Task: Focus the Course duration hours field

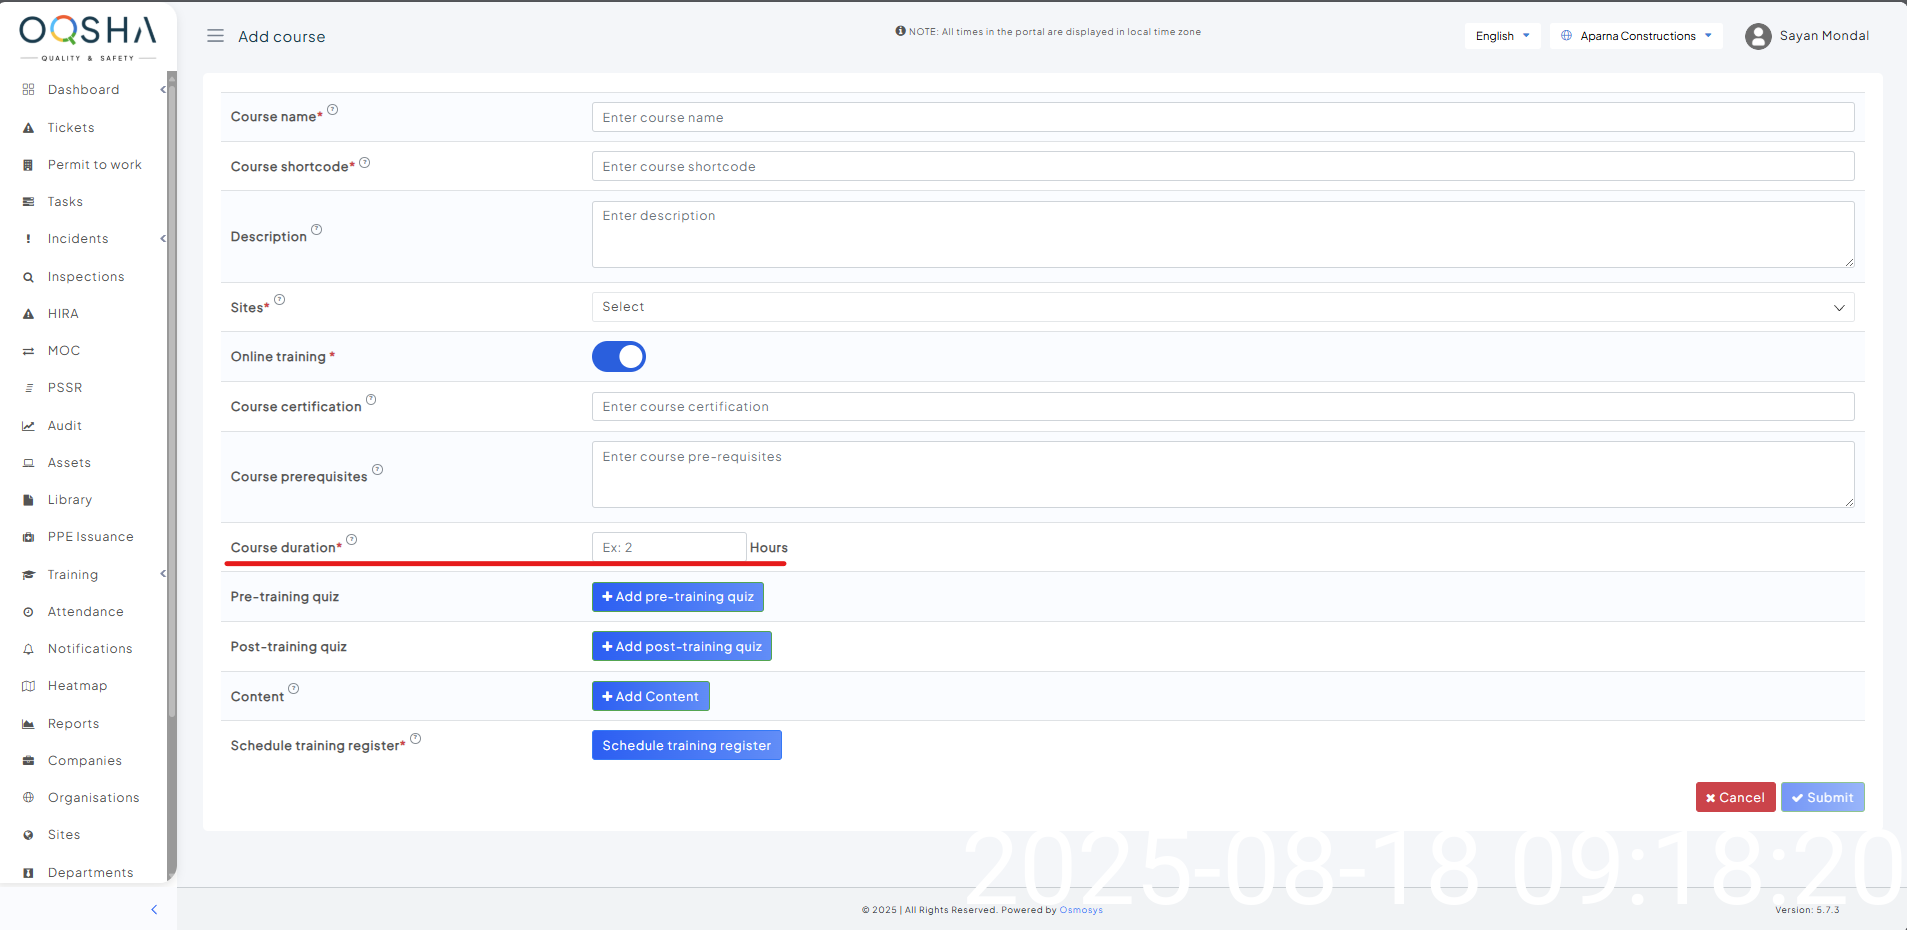Action: 668,548
